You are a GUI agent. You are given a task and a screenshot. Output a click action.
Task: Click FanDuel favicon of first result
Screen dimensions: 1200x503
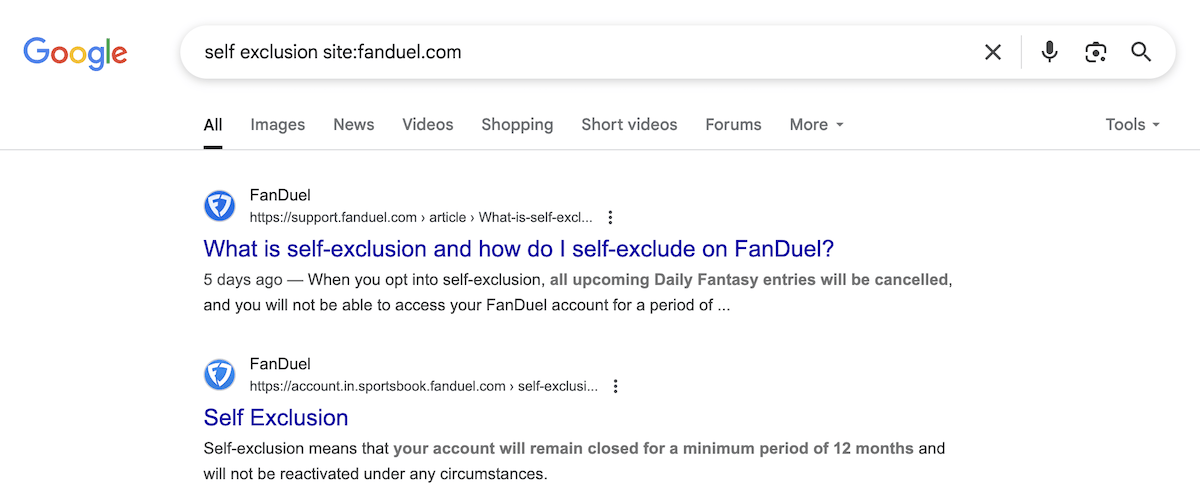(x=219, y=206)
